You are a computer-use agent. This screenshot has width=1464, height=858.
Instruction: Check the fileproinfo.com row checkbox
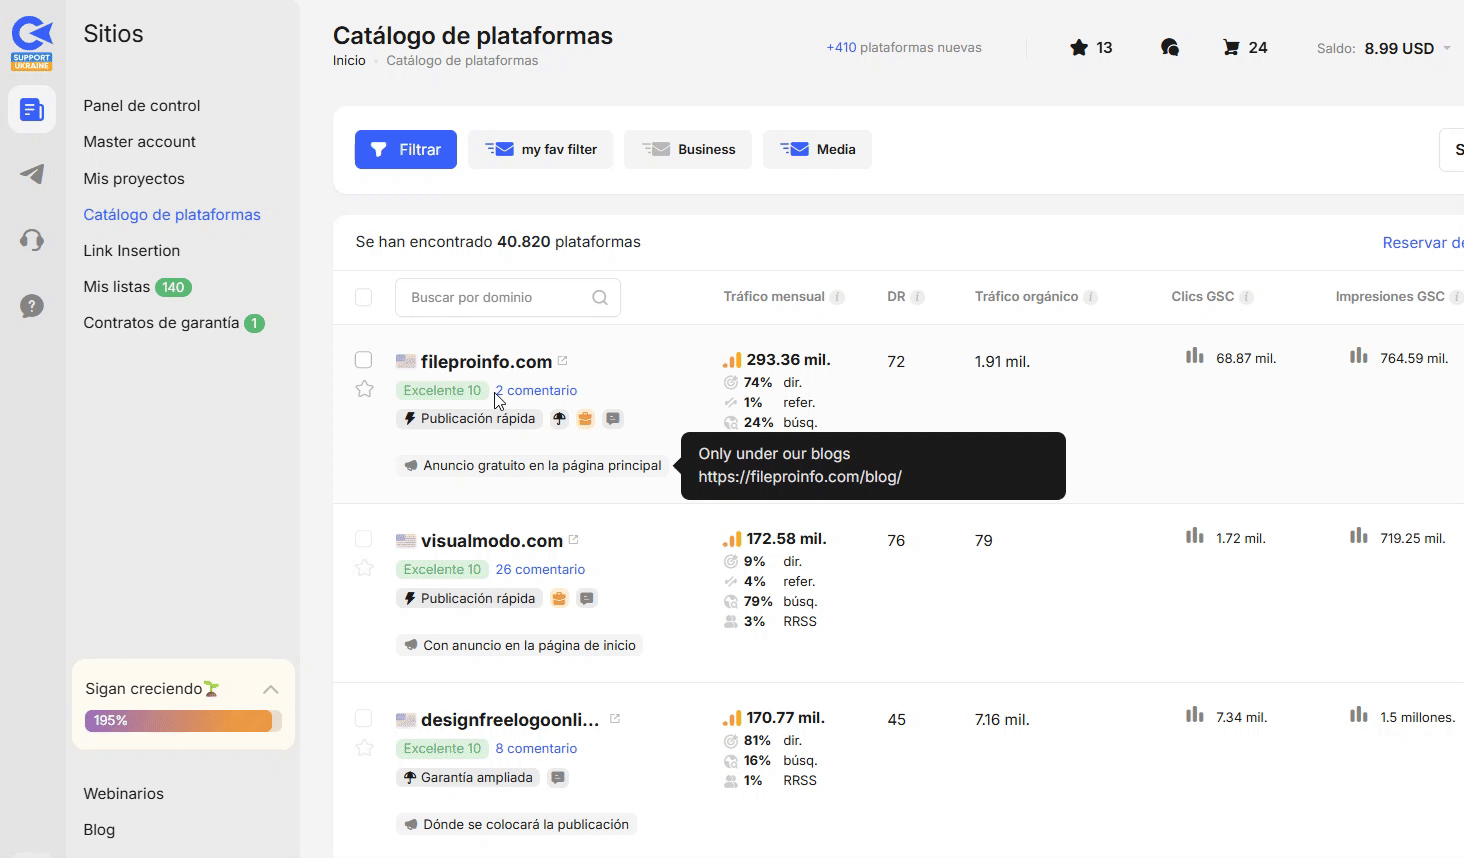[364, 360]
